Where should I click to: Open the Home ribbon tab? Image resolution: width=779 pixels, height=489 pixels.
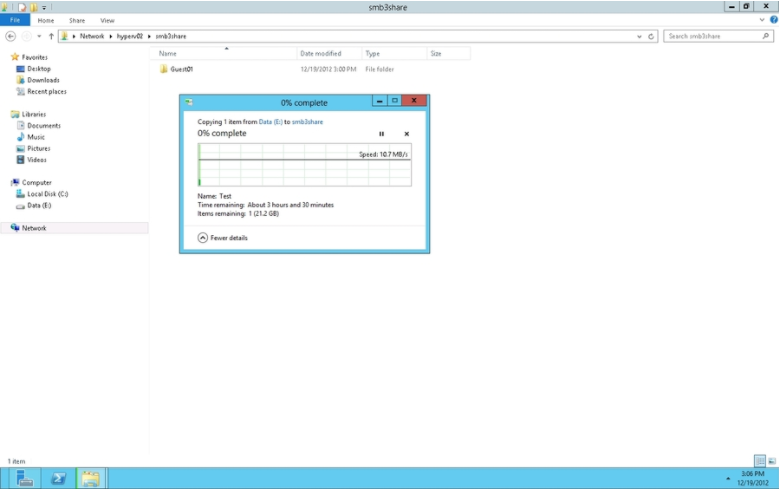click(46, 20)
